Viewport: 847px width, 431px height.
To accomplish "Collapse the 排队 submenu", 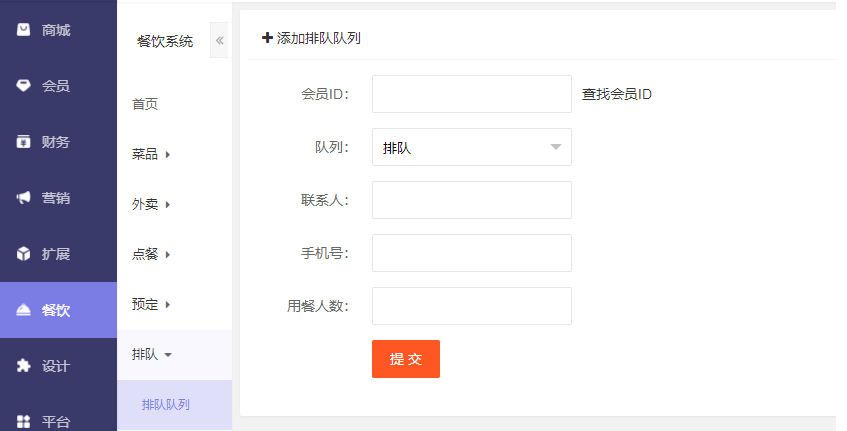I will tap(152, 354).
